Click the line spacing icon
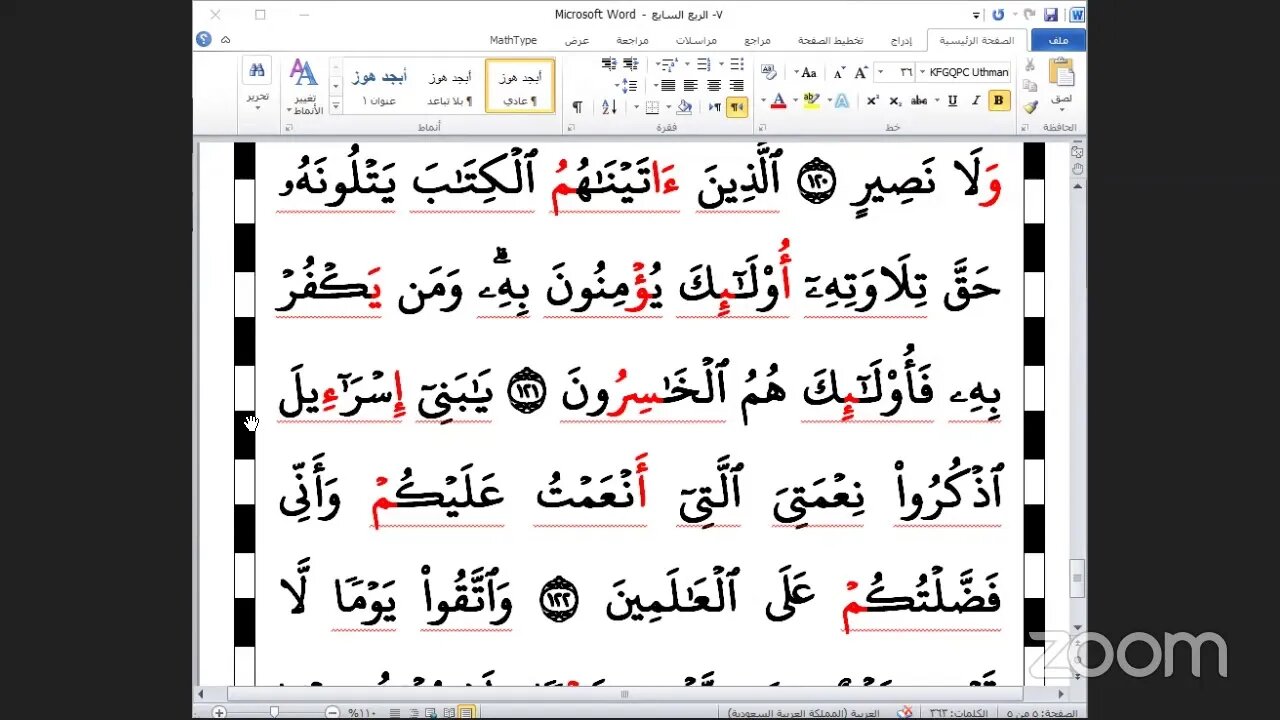The image size is (1280, 720). coord(629,85)
